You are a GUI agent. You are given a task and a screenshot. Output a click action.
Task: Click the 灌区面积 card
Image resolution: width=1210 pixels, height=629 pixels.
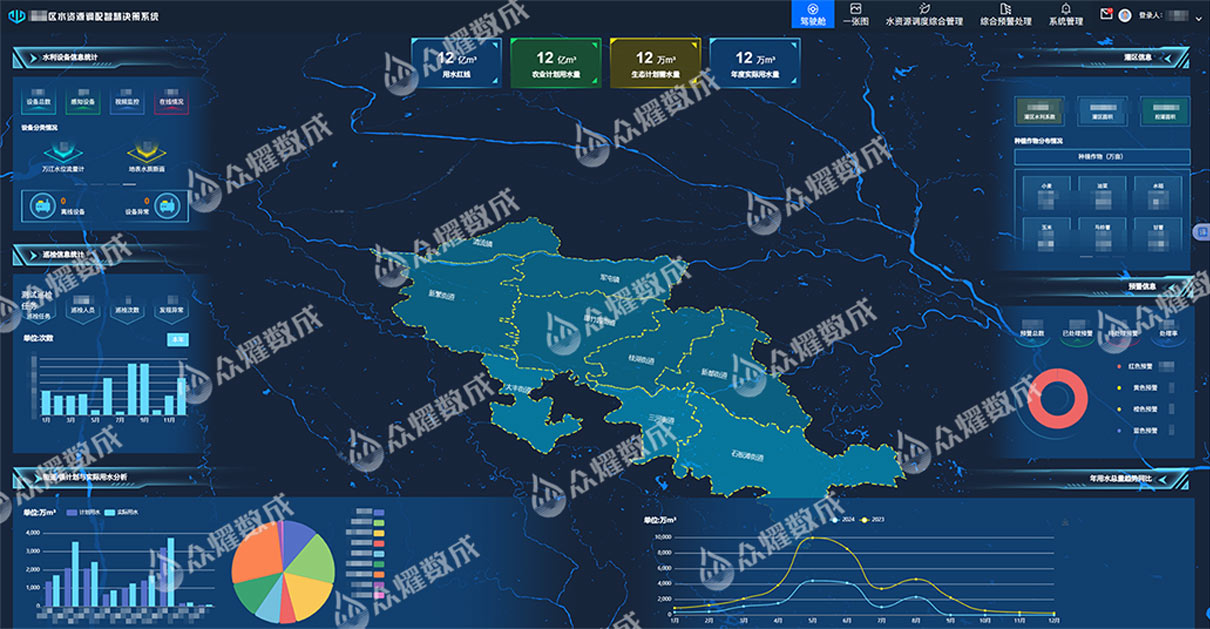(x=1102, y=111)
